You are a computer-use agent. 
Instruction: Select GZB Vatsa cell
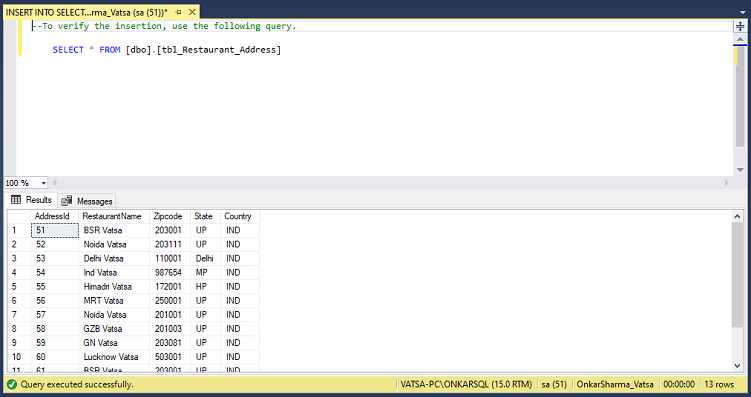(114, 329)
